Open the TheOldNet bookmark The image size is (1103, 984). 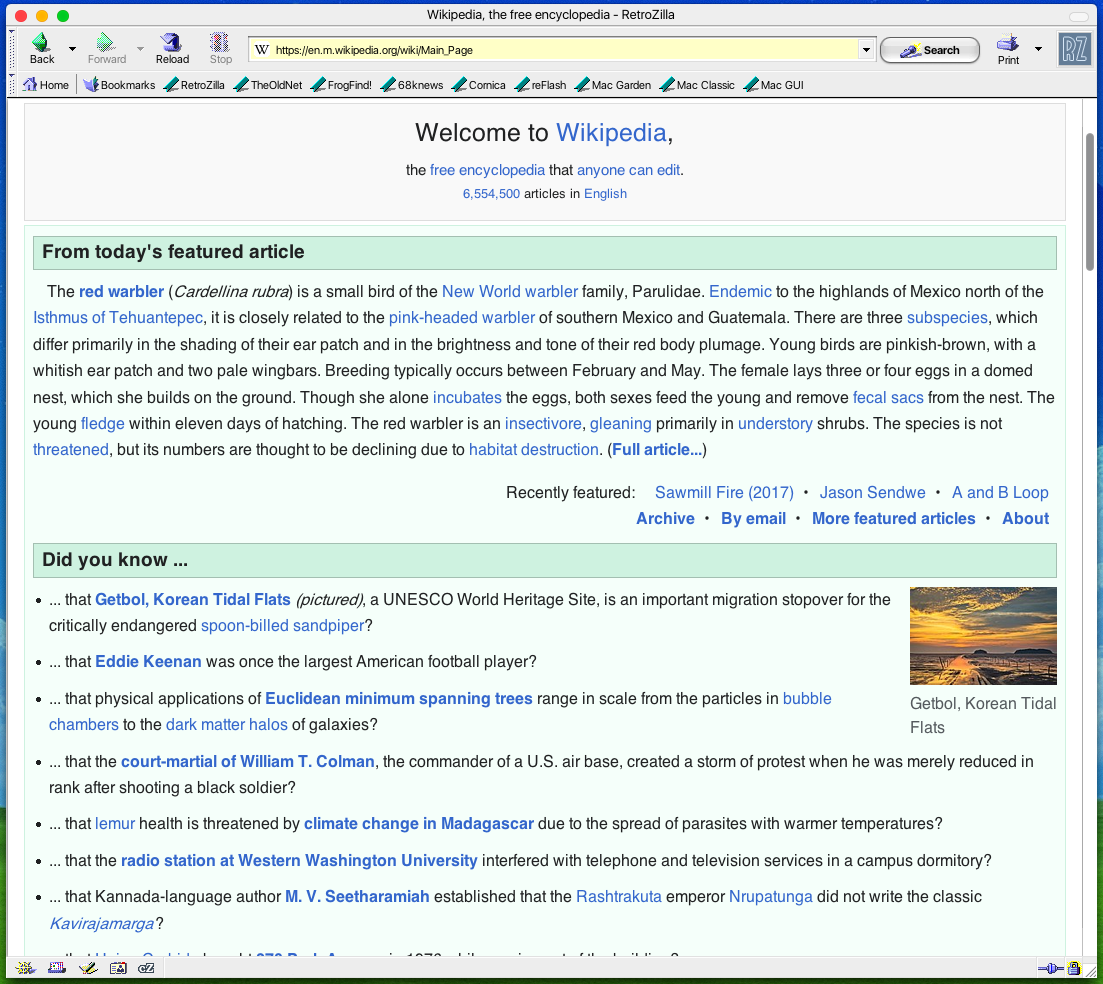click(268, 85)
